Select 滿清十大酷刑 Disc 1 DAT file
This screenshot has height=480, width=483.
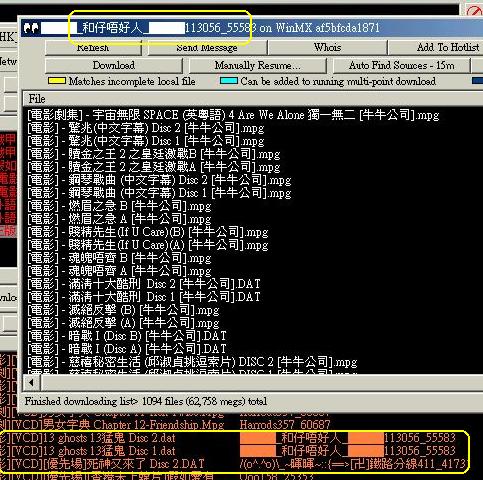[144, 297]
